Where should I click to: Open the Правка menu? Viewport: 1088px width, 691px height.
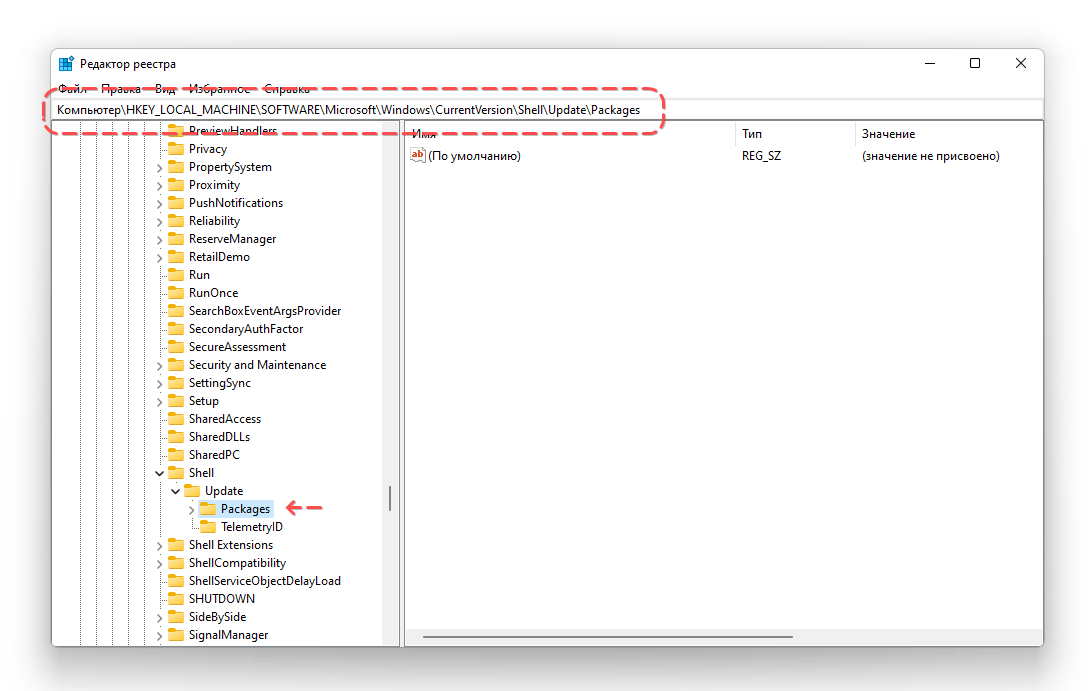[x=121, y=89]
